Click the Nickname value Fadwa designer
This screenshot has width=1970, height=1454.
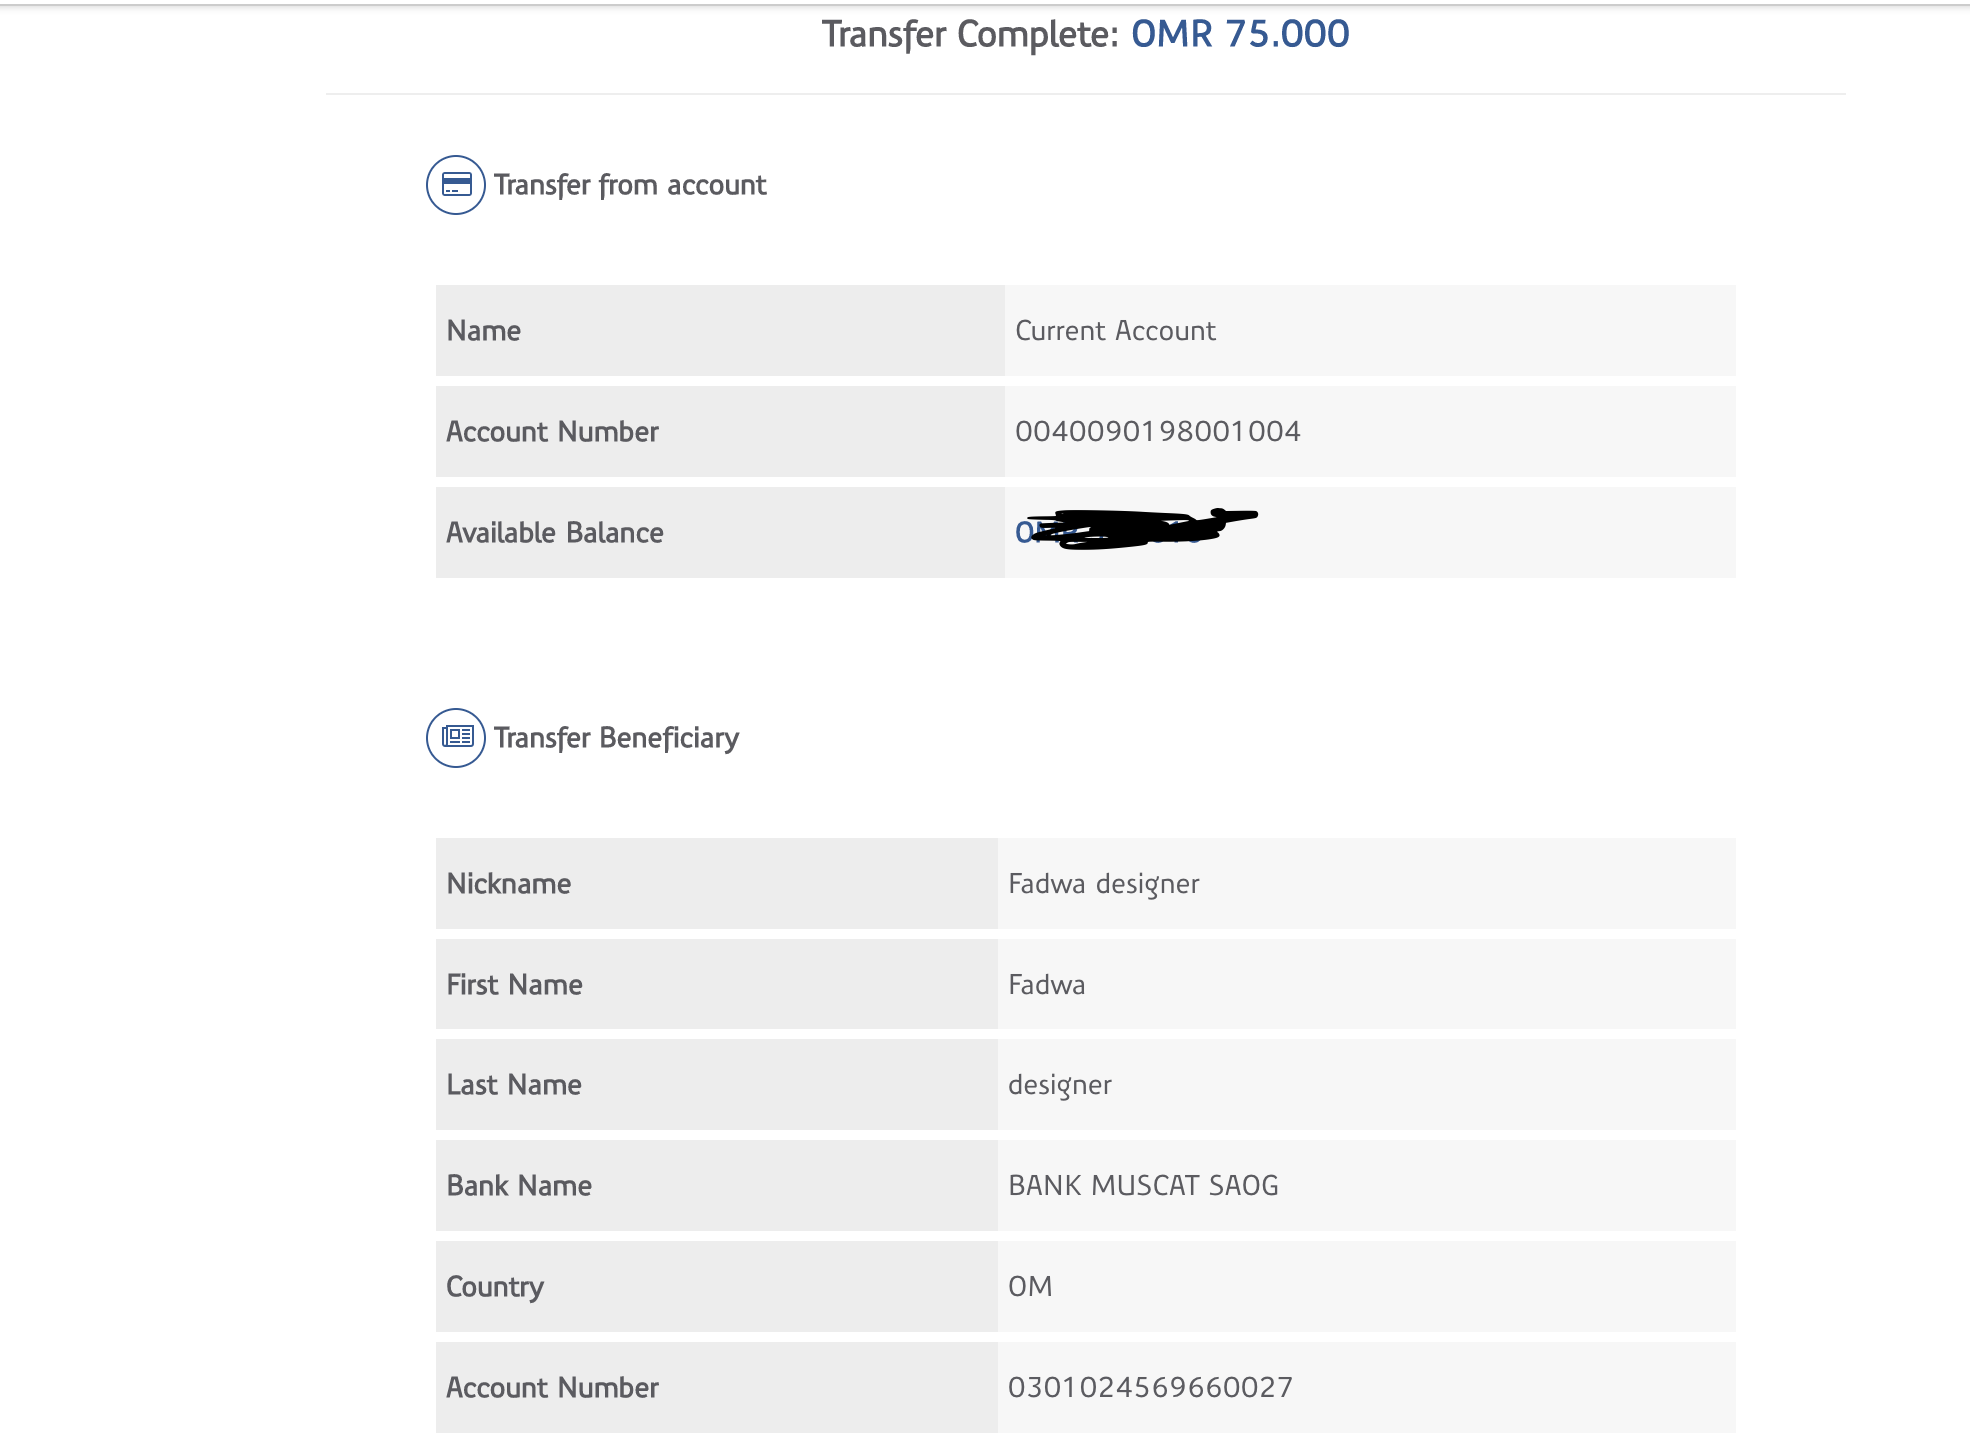1103,884
